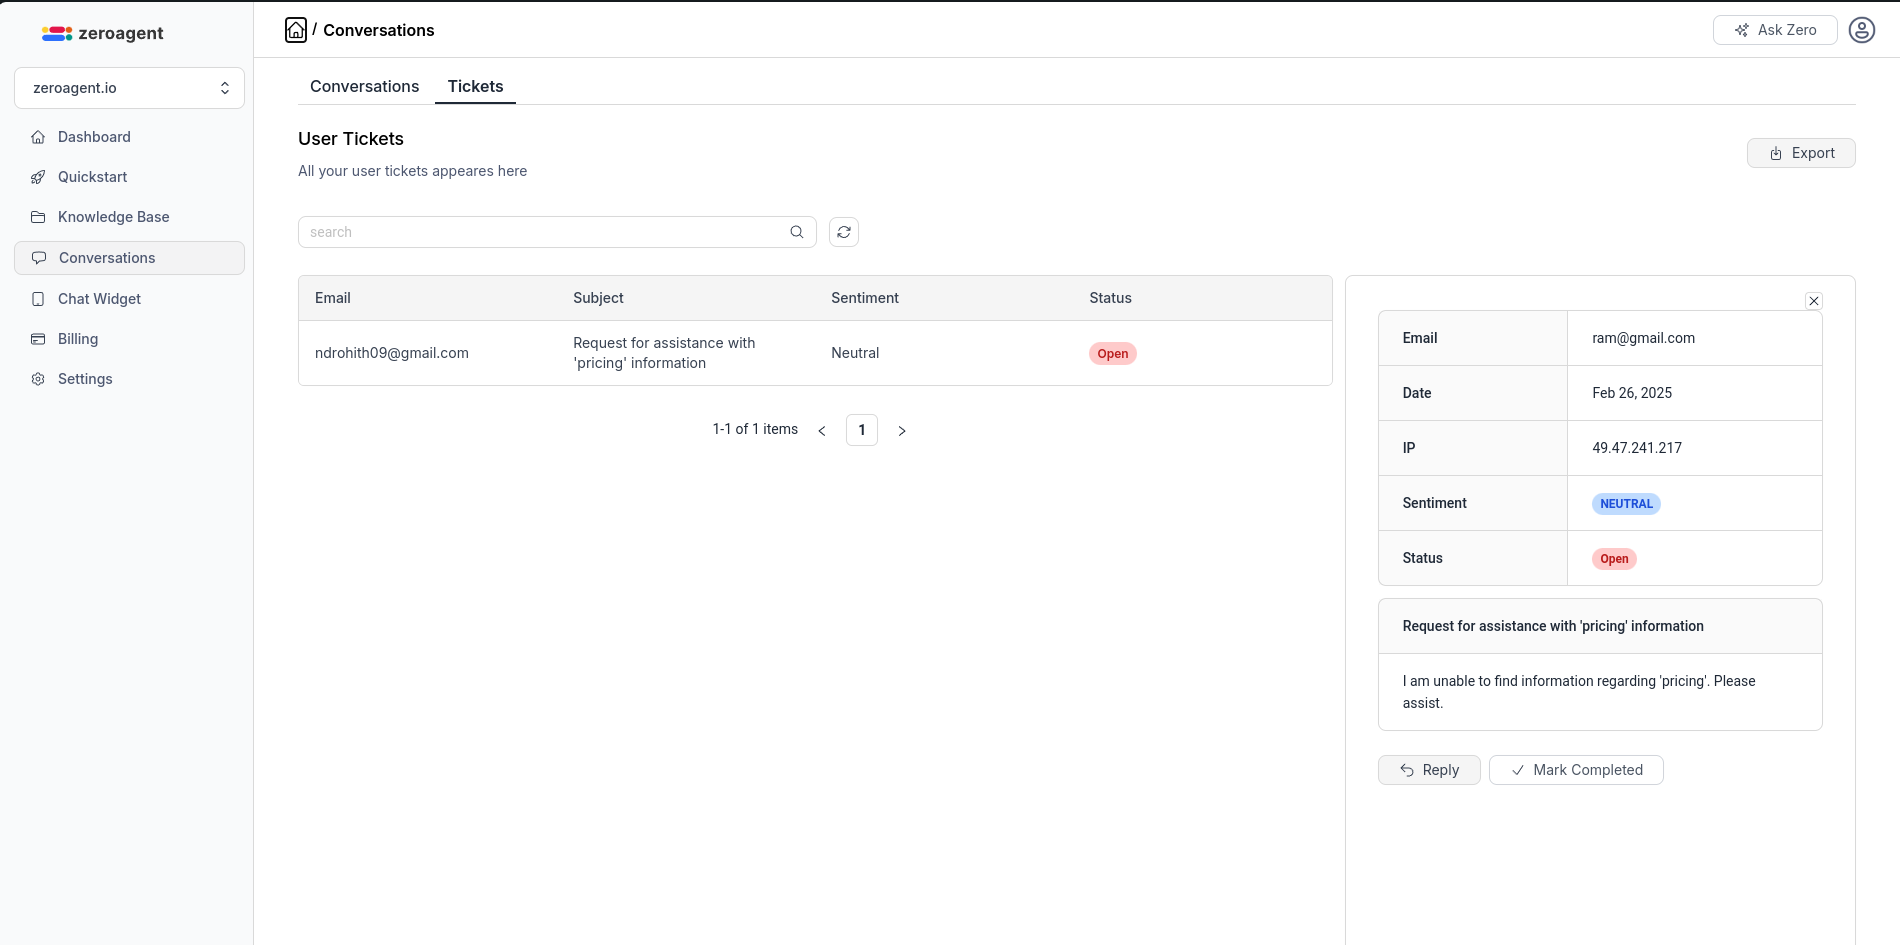Click the zeroagent logo icon

pos(57,33)
